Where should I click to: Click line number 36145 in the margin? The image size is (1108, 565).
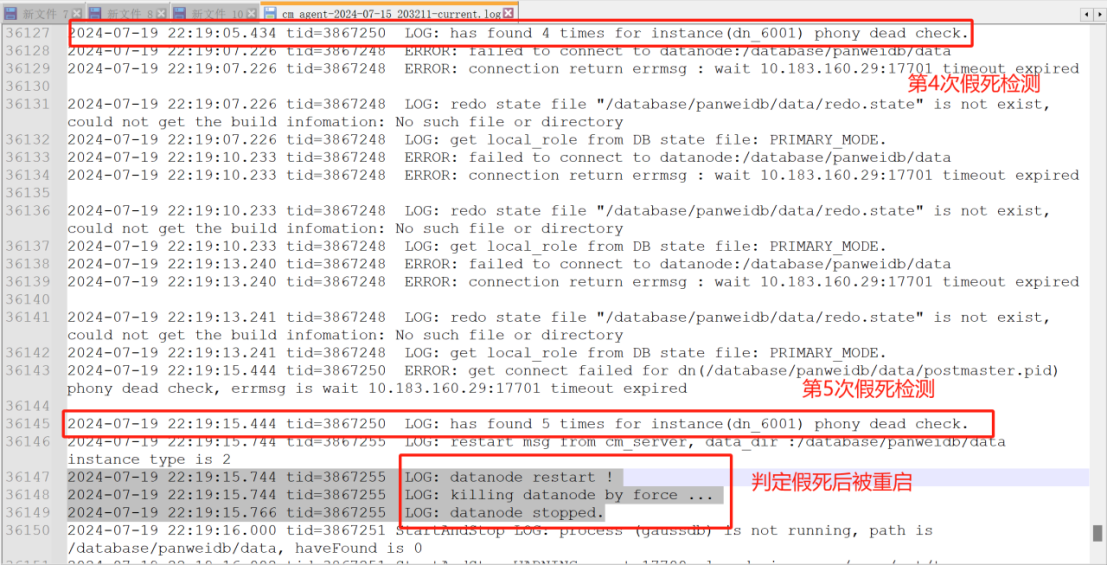[x=28, y=424]
